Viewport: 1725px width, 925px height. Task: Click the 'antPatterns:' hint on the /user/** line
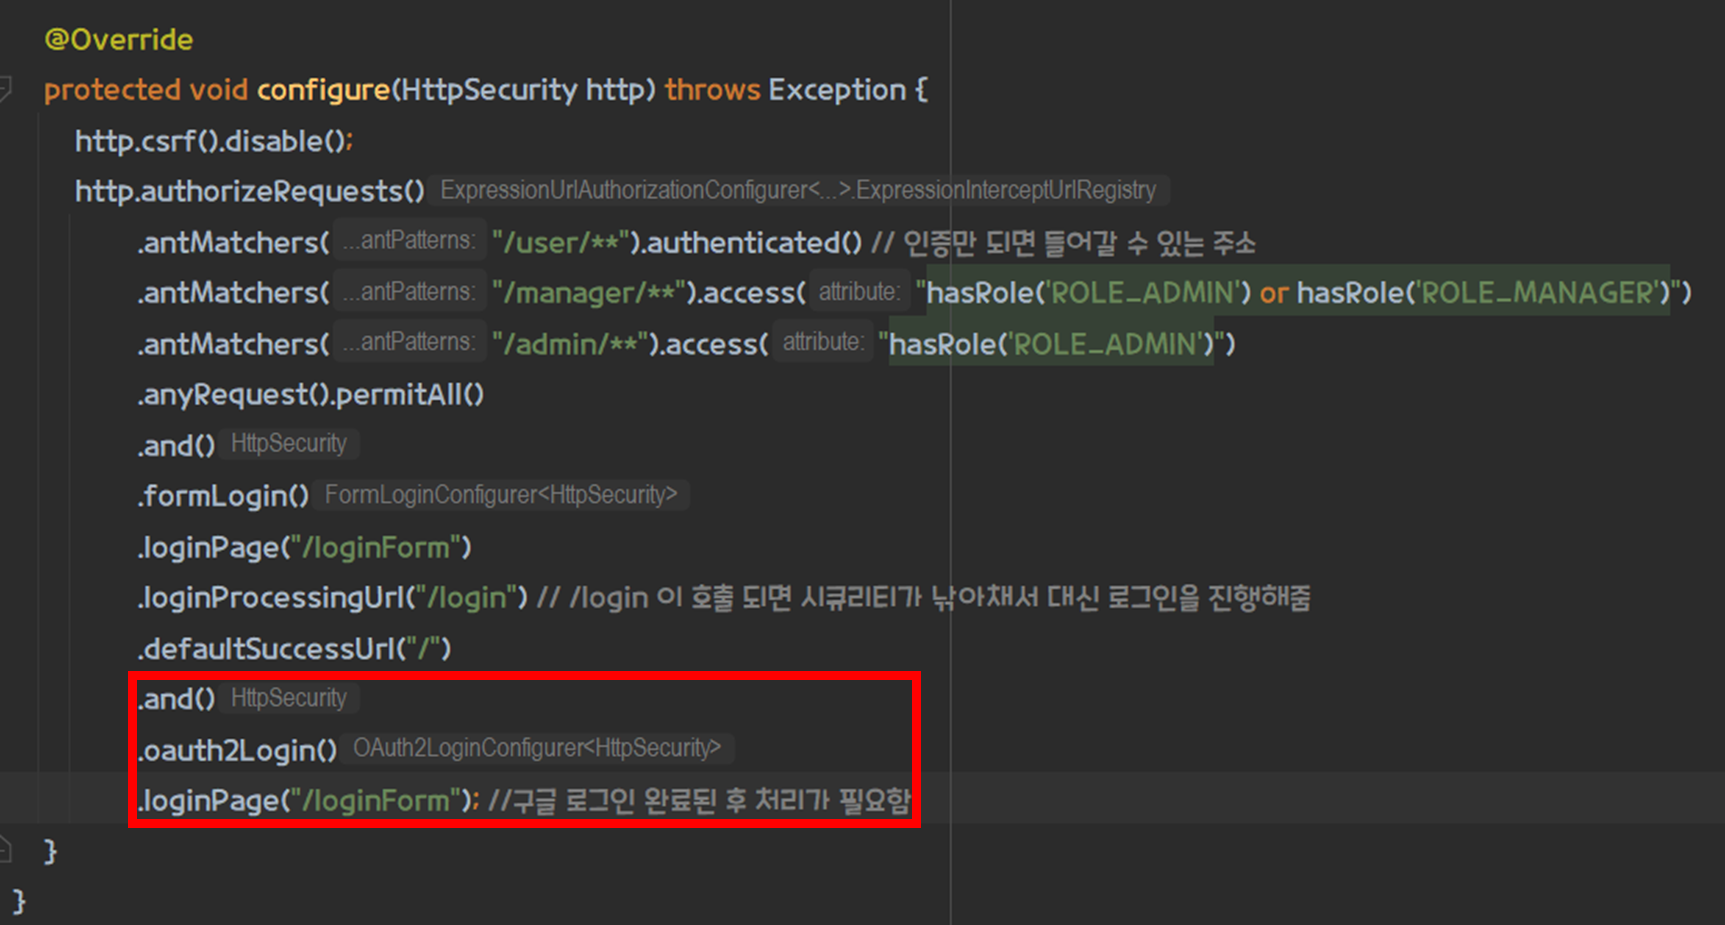click(x=410, y=241)
